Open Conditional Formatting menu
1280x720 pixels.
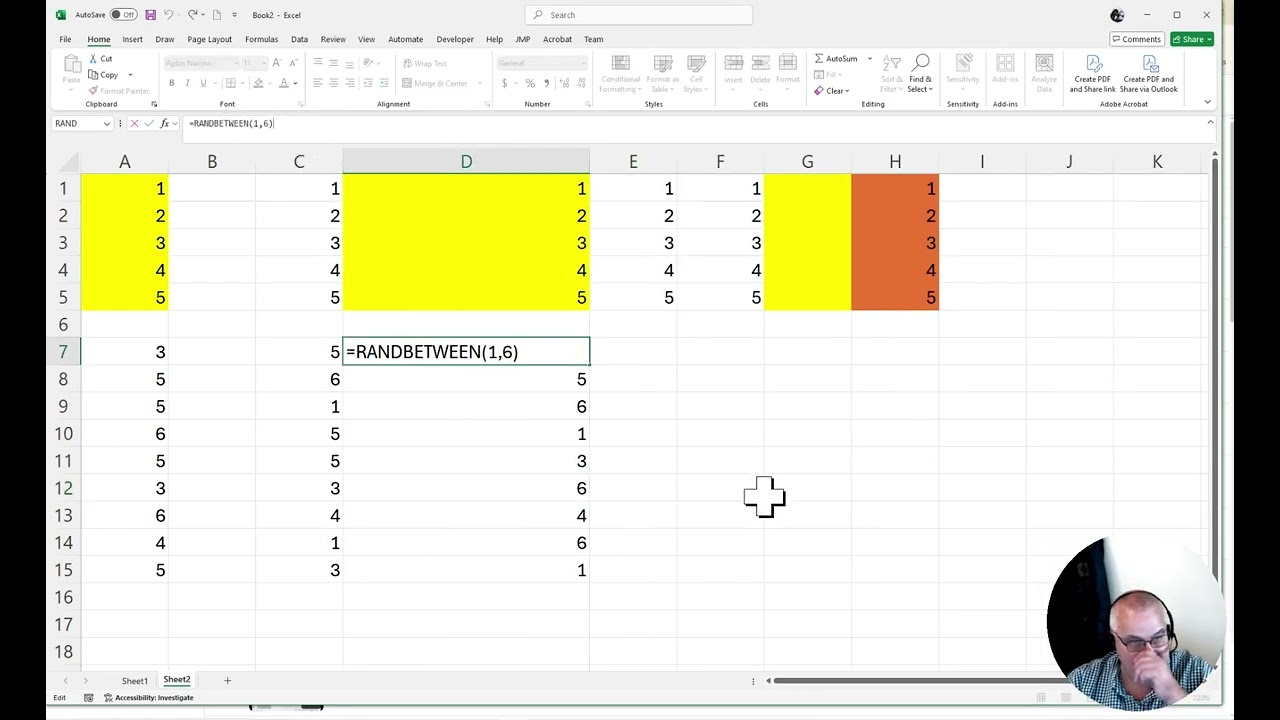coord(620,74)
